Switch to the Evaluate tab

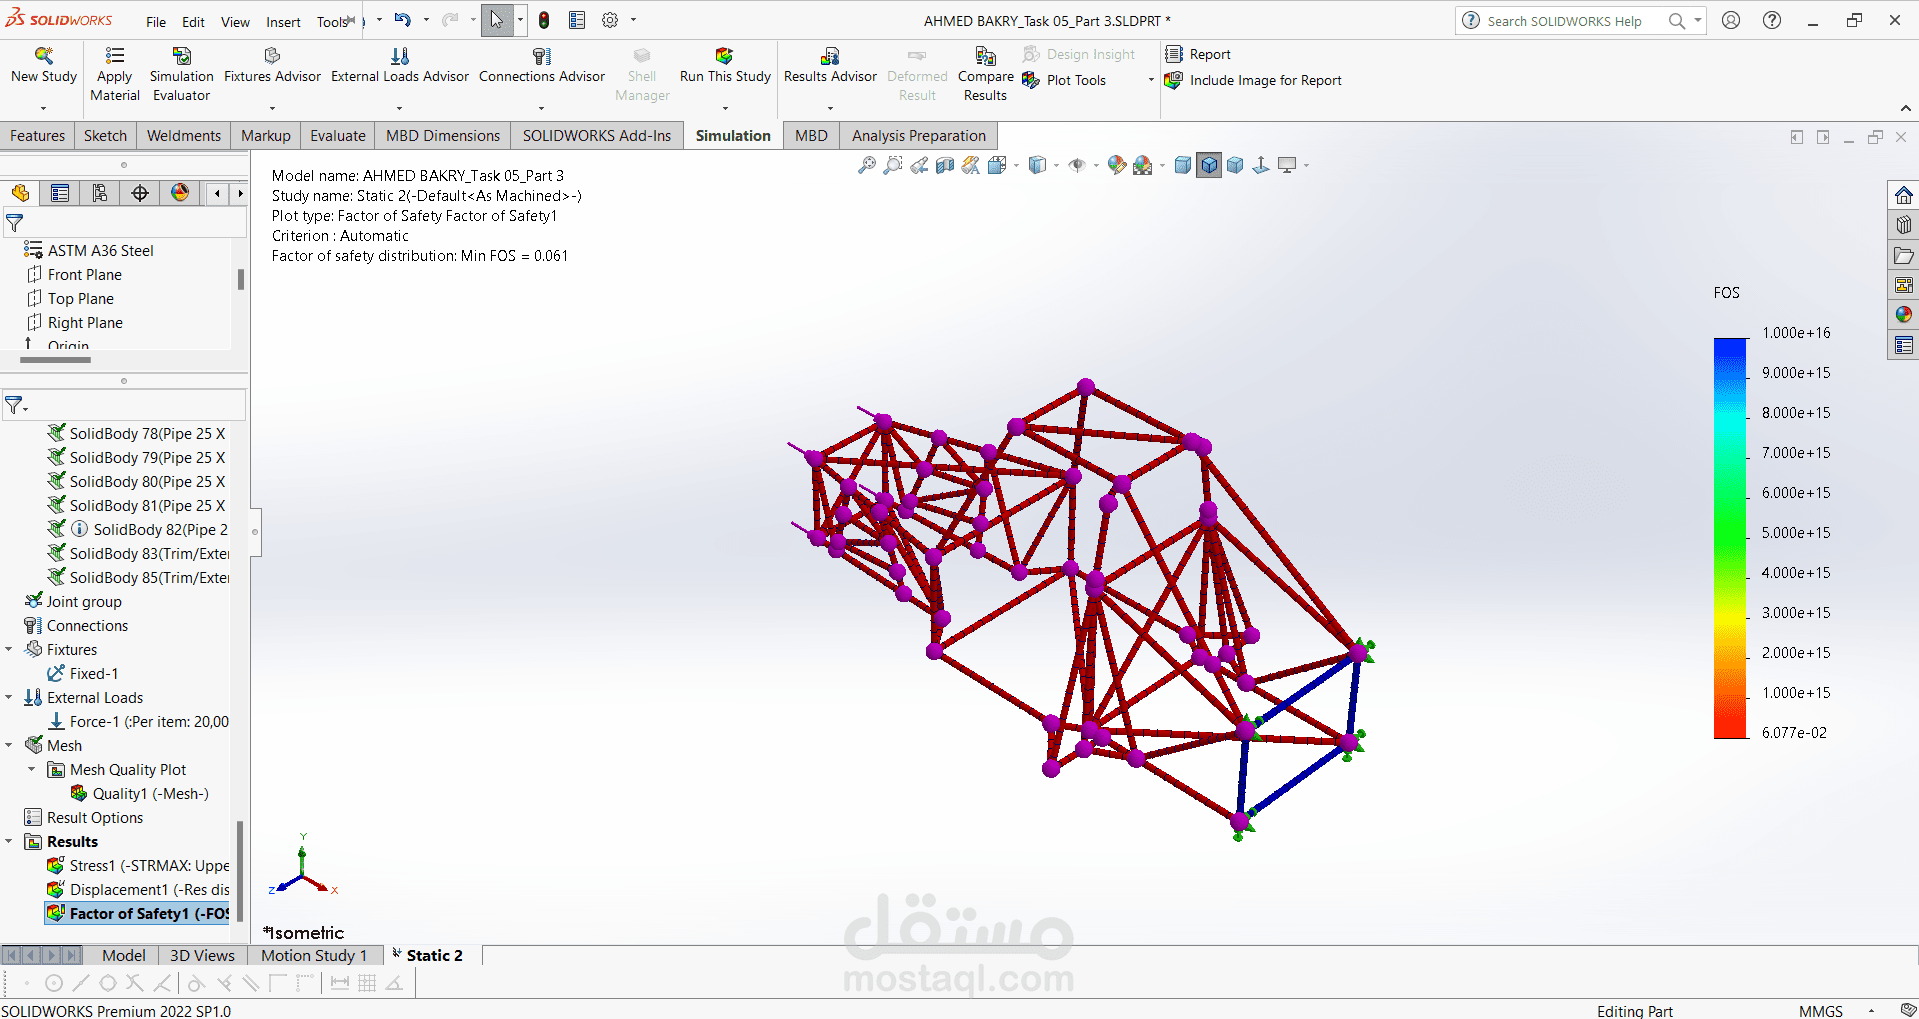tap(338, 136)
